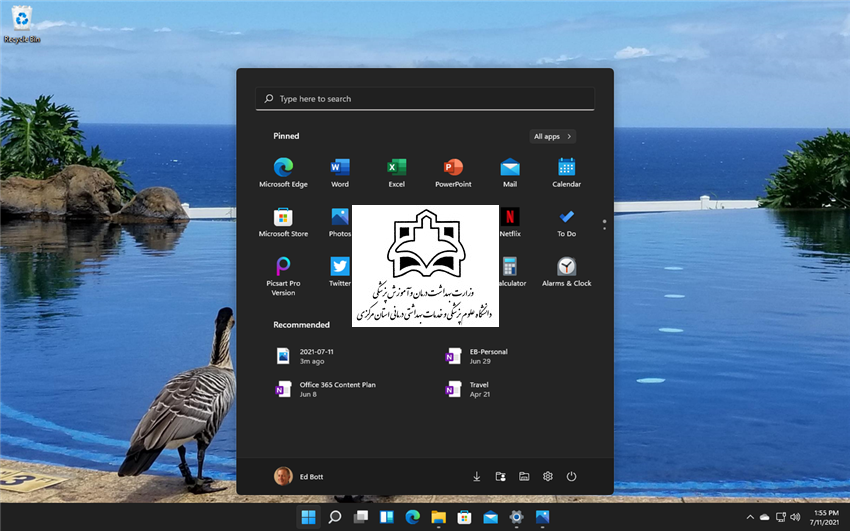This screenshot has width=850, height=531.
Task: Open the EB-Personal recommended notebook
Action: [477, 356]
